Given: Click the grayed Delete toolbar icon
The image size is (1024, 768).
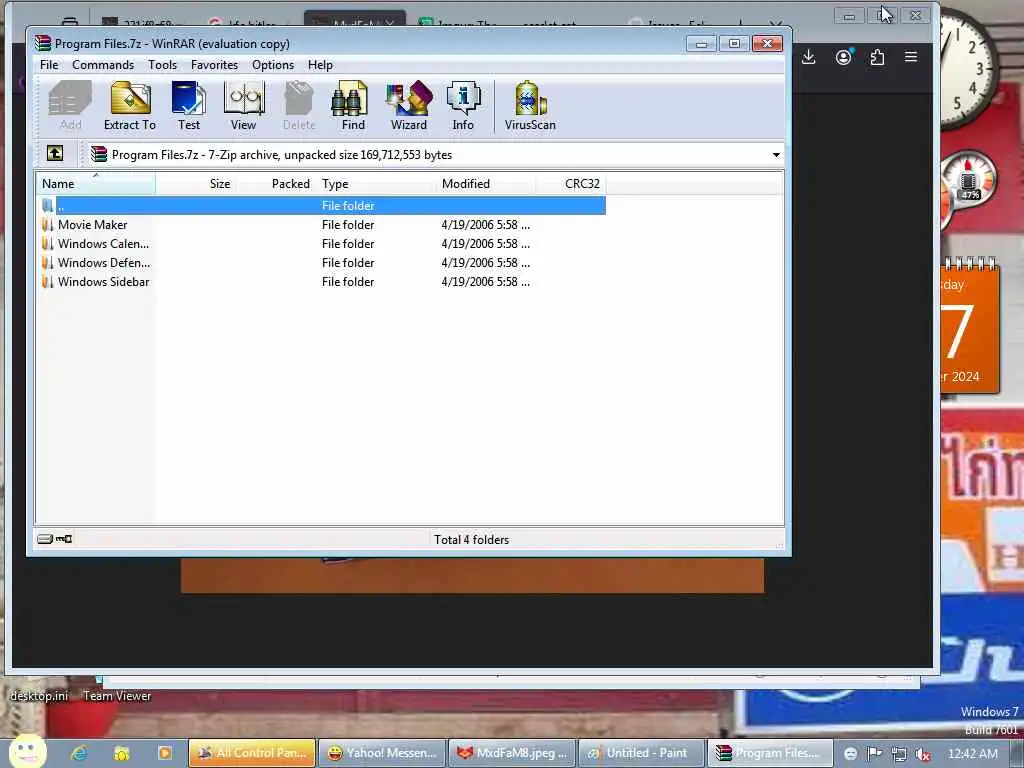Looking at the screenshot, I should tap(299, 106).
